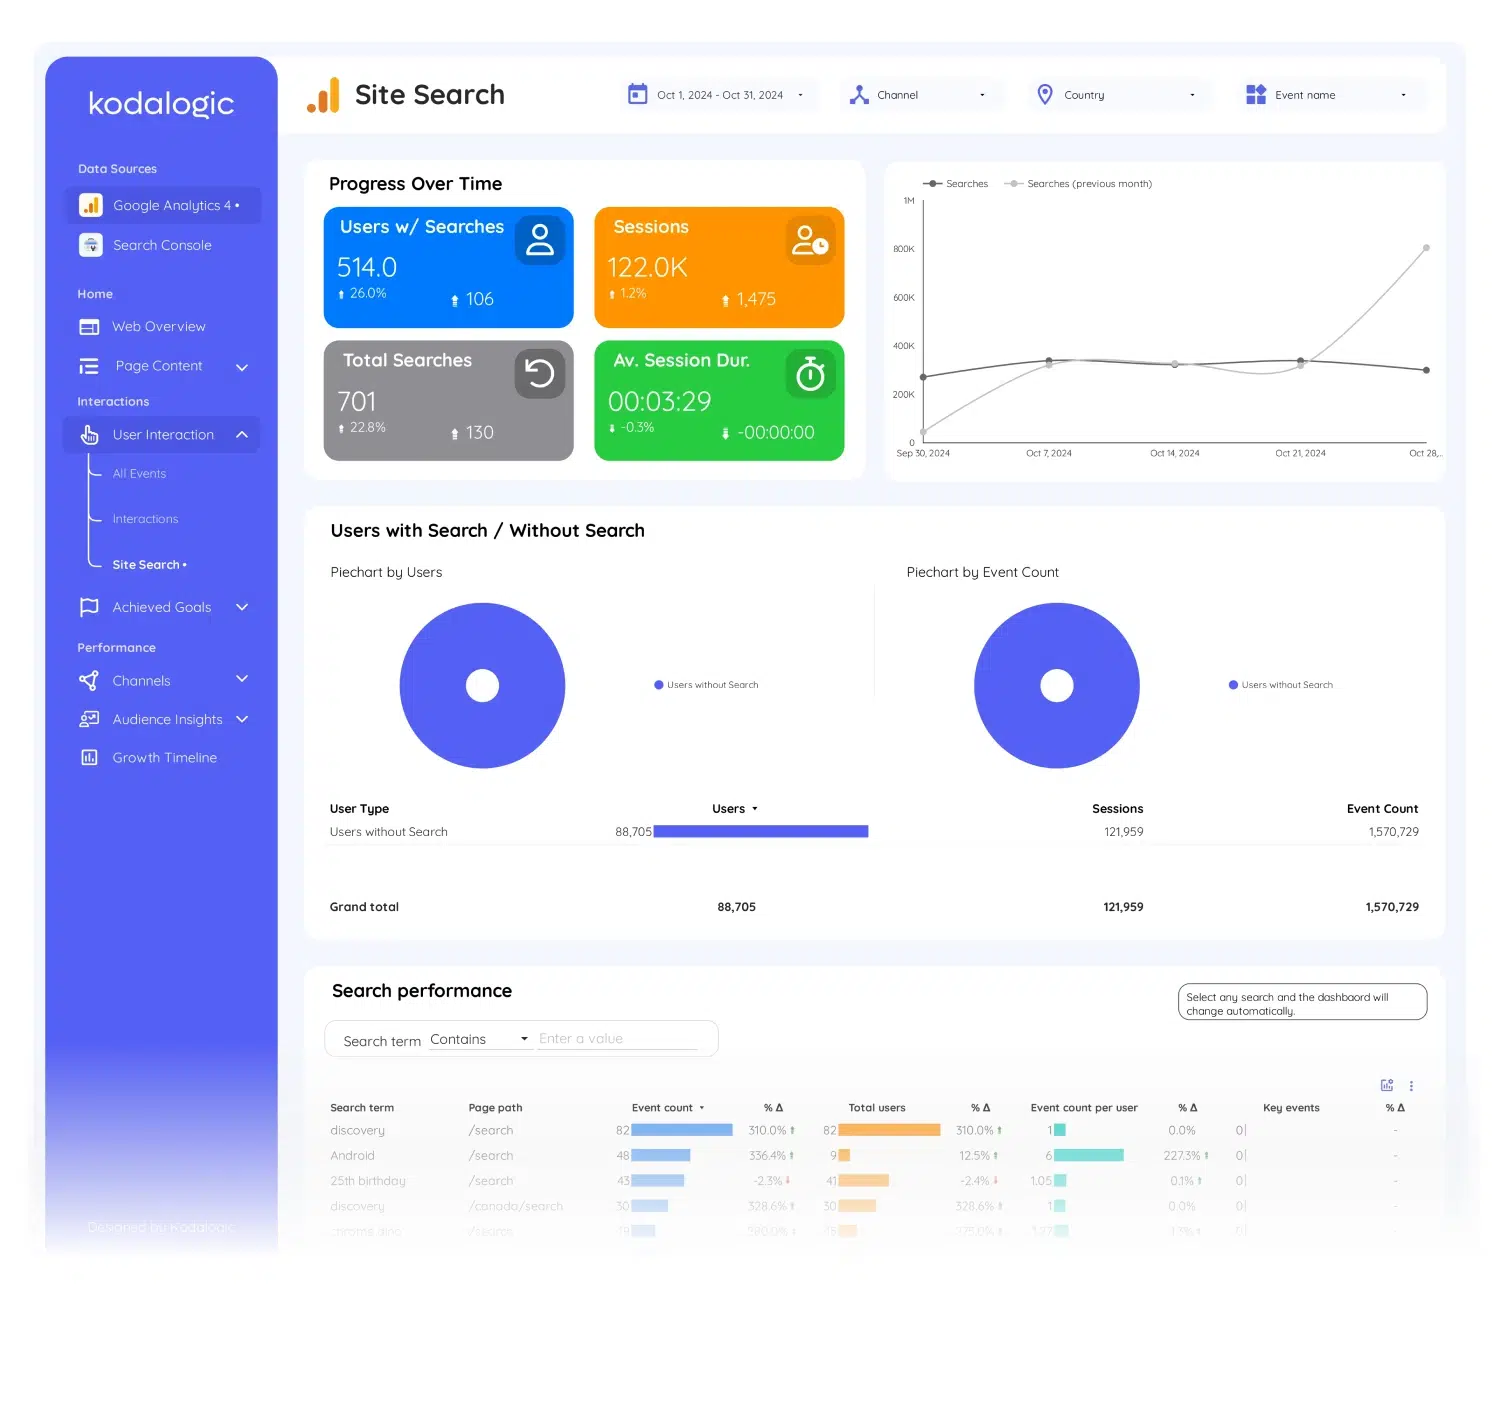Viewport: 1500px width, 1401px height.
Task: Click Searches legend entry in line chart
Action: [x=955, y=184]
